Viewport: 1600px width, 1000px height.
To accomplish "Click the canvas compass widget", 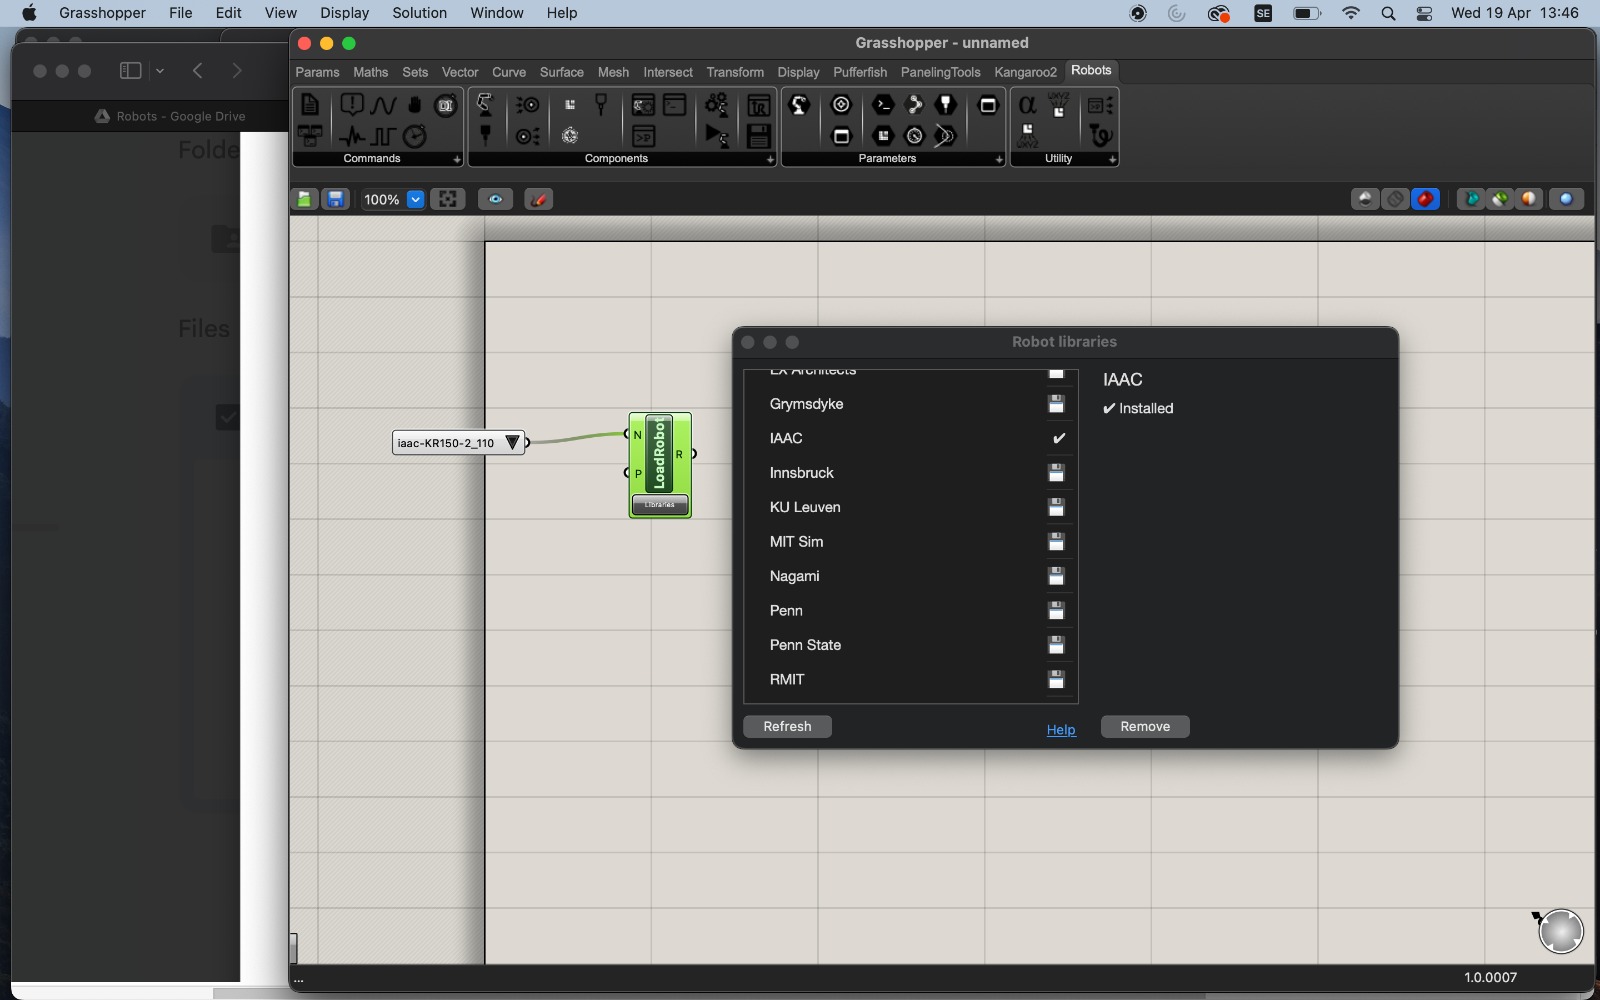I will (1560, 931).
